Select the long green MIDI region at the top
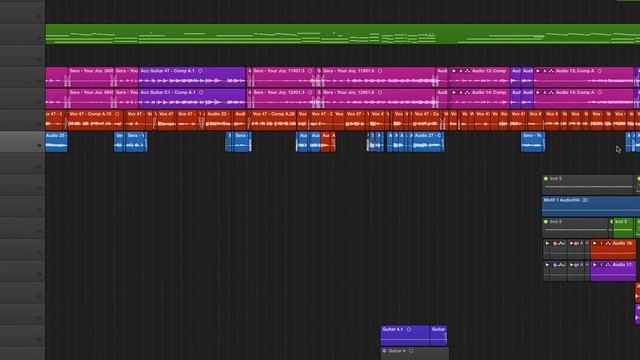 (342, 34)
